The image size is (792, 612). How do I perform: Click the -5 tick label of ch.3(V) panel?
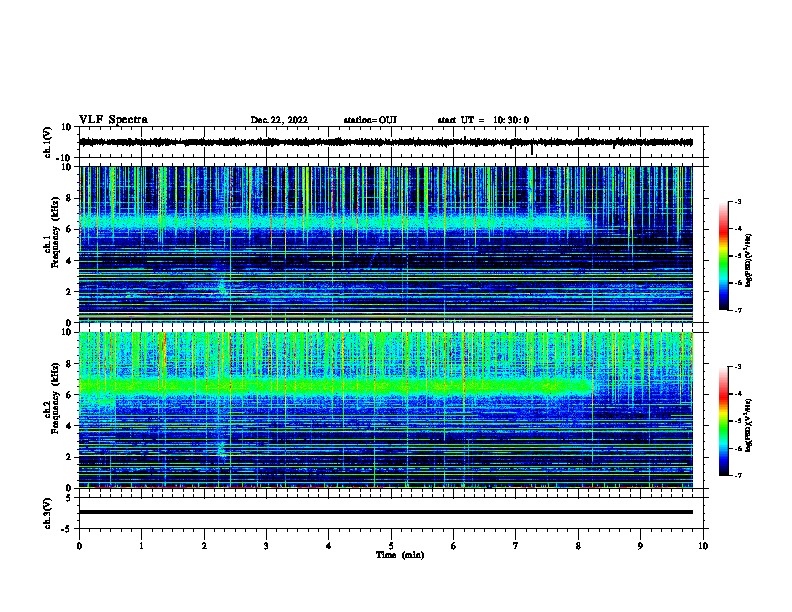coord(68,529)
